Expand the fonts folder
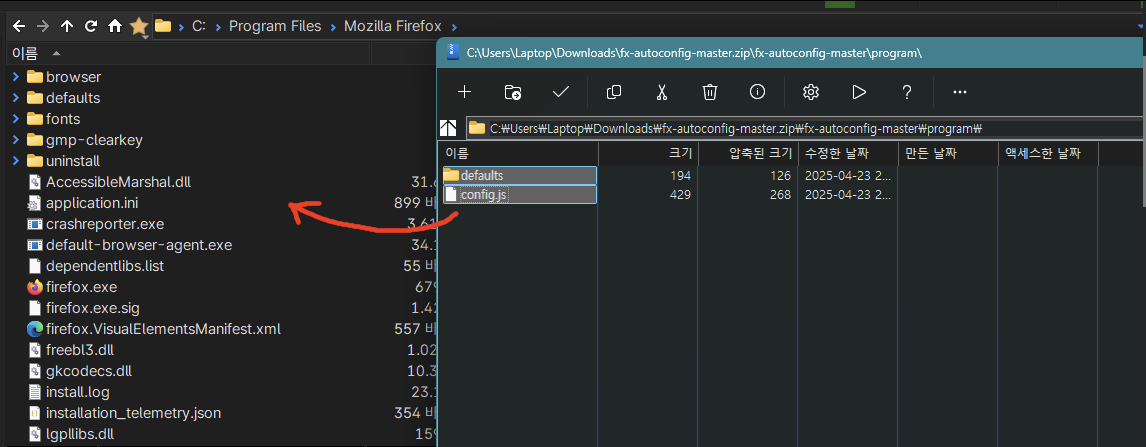The width and height of the screenshot is (1146, 447). point(15,118)
